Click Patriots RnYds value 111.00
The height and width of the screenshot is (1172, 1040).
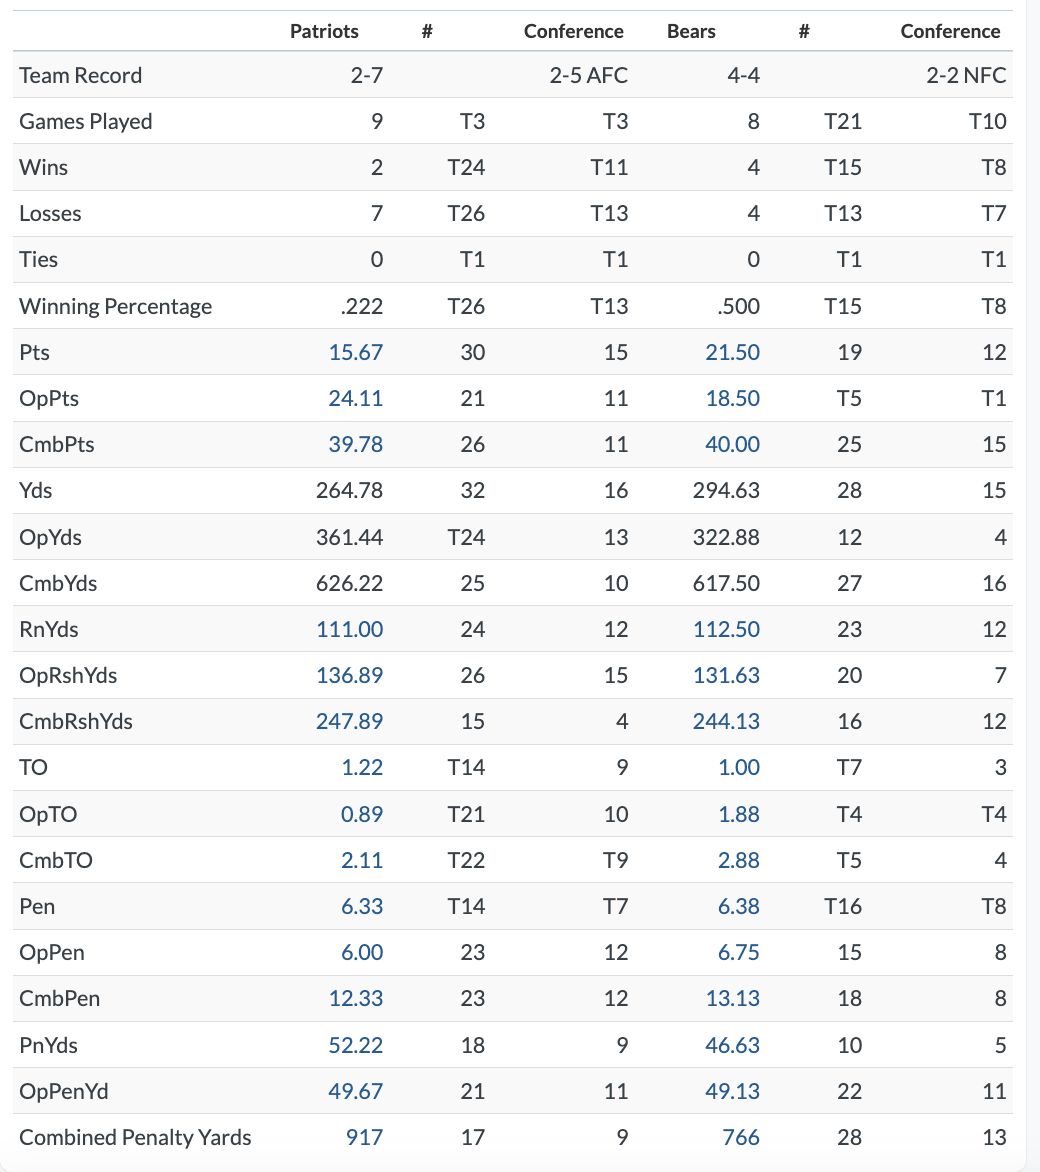tap(349, 629)
